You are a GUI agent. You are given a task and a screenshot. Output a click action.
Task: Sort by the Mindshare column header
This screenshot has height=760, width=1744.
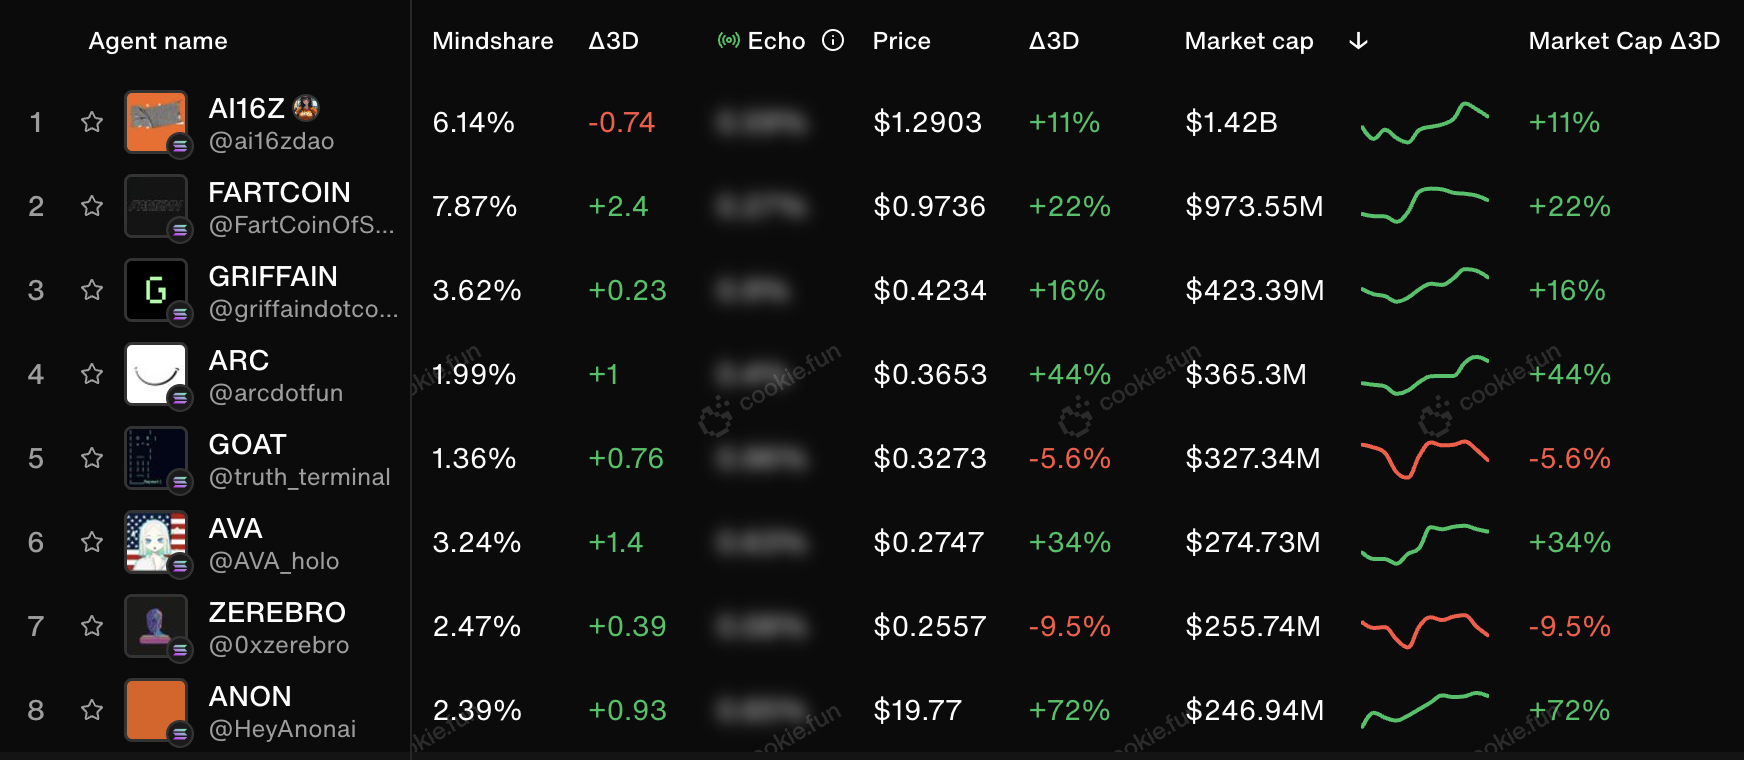coord(492,41)
